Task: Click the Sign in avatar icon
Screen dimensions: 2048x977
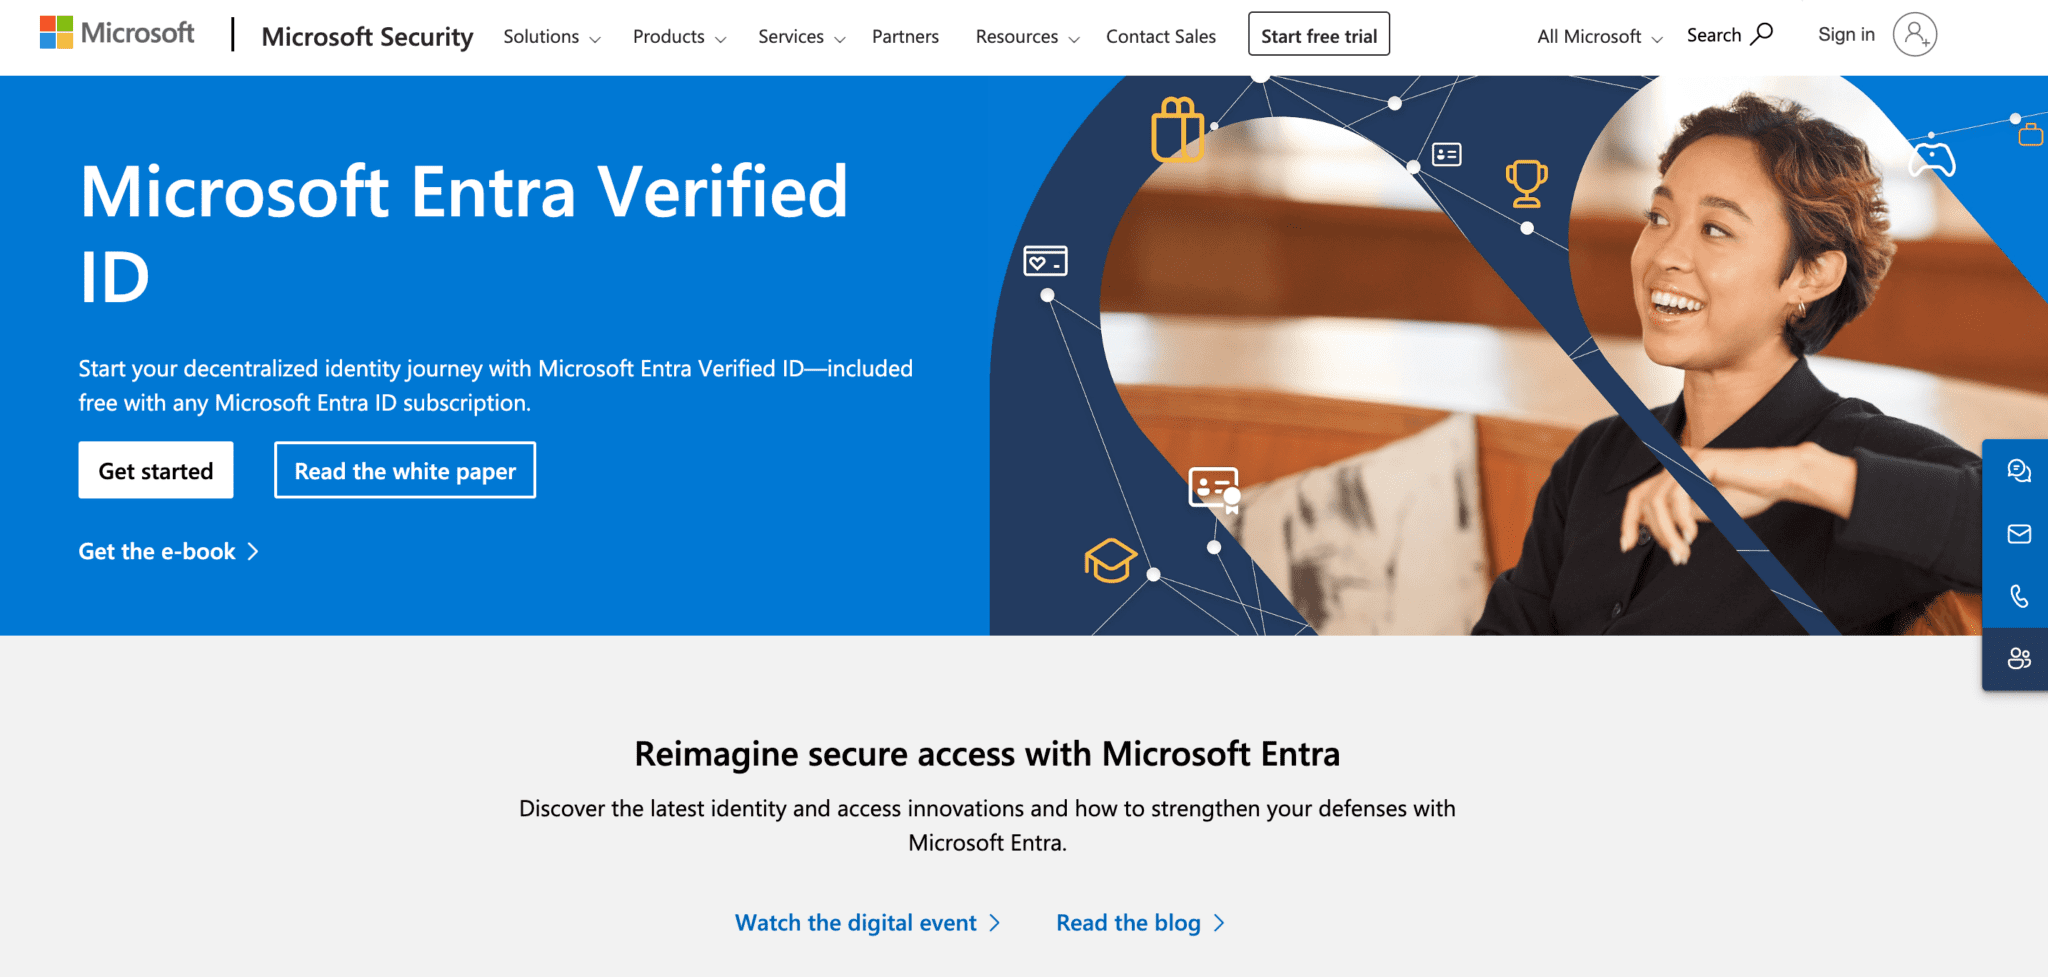Action: pos(1914,34)
